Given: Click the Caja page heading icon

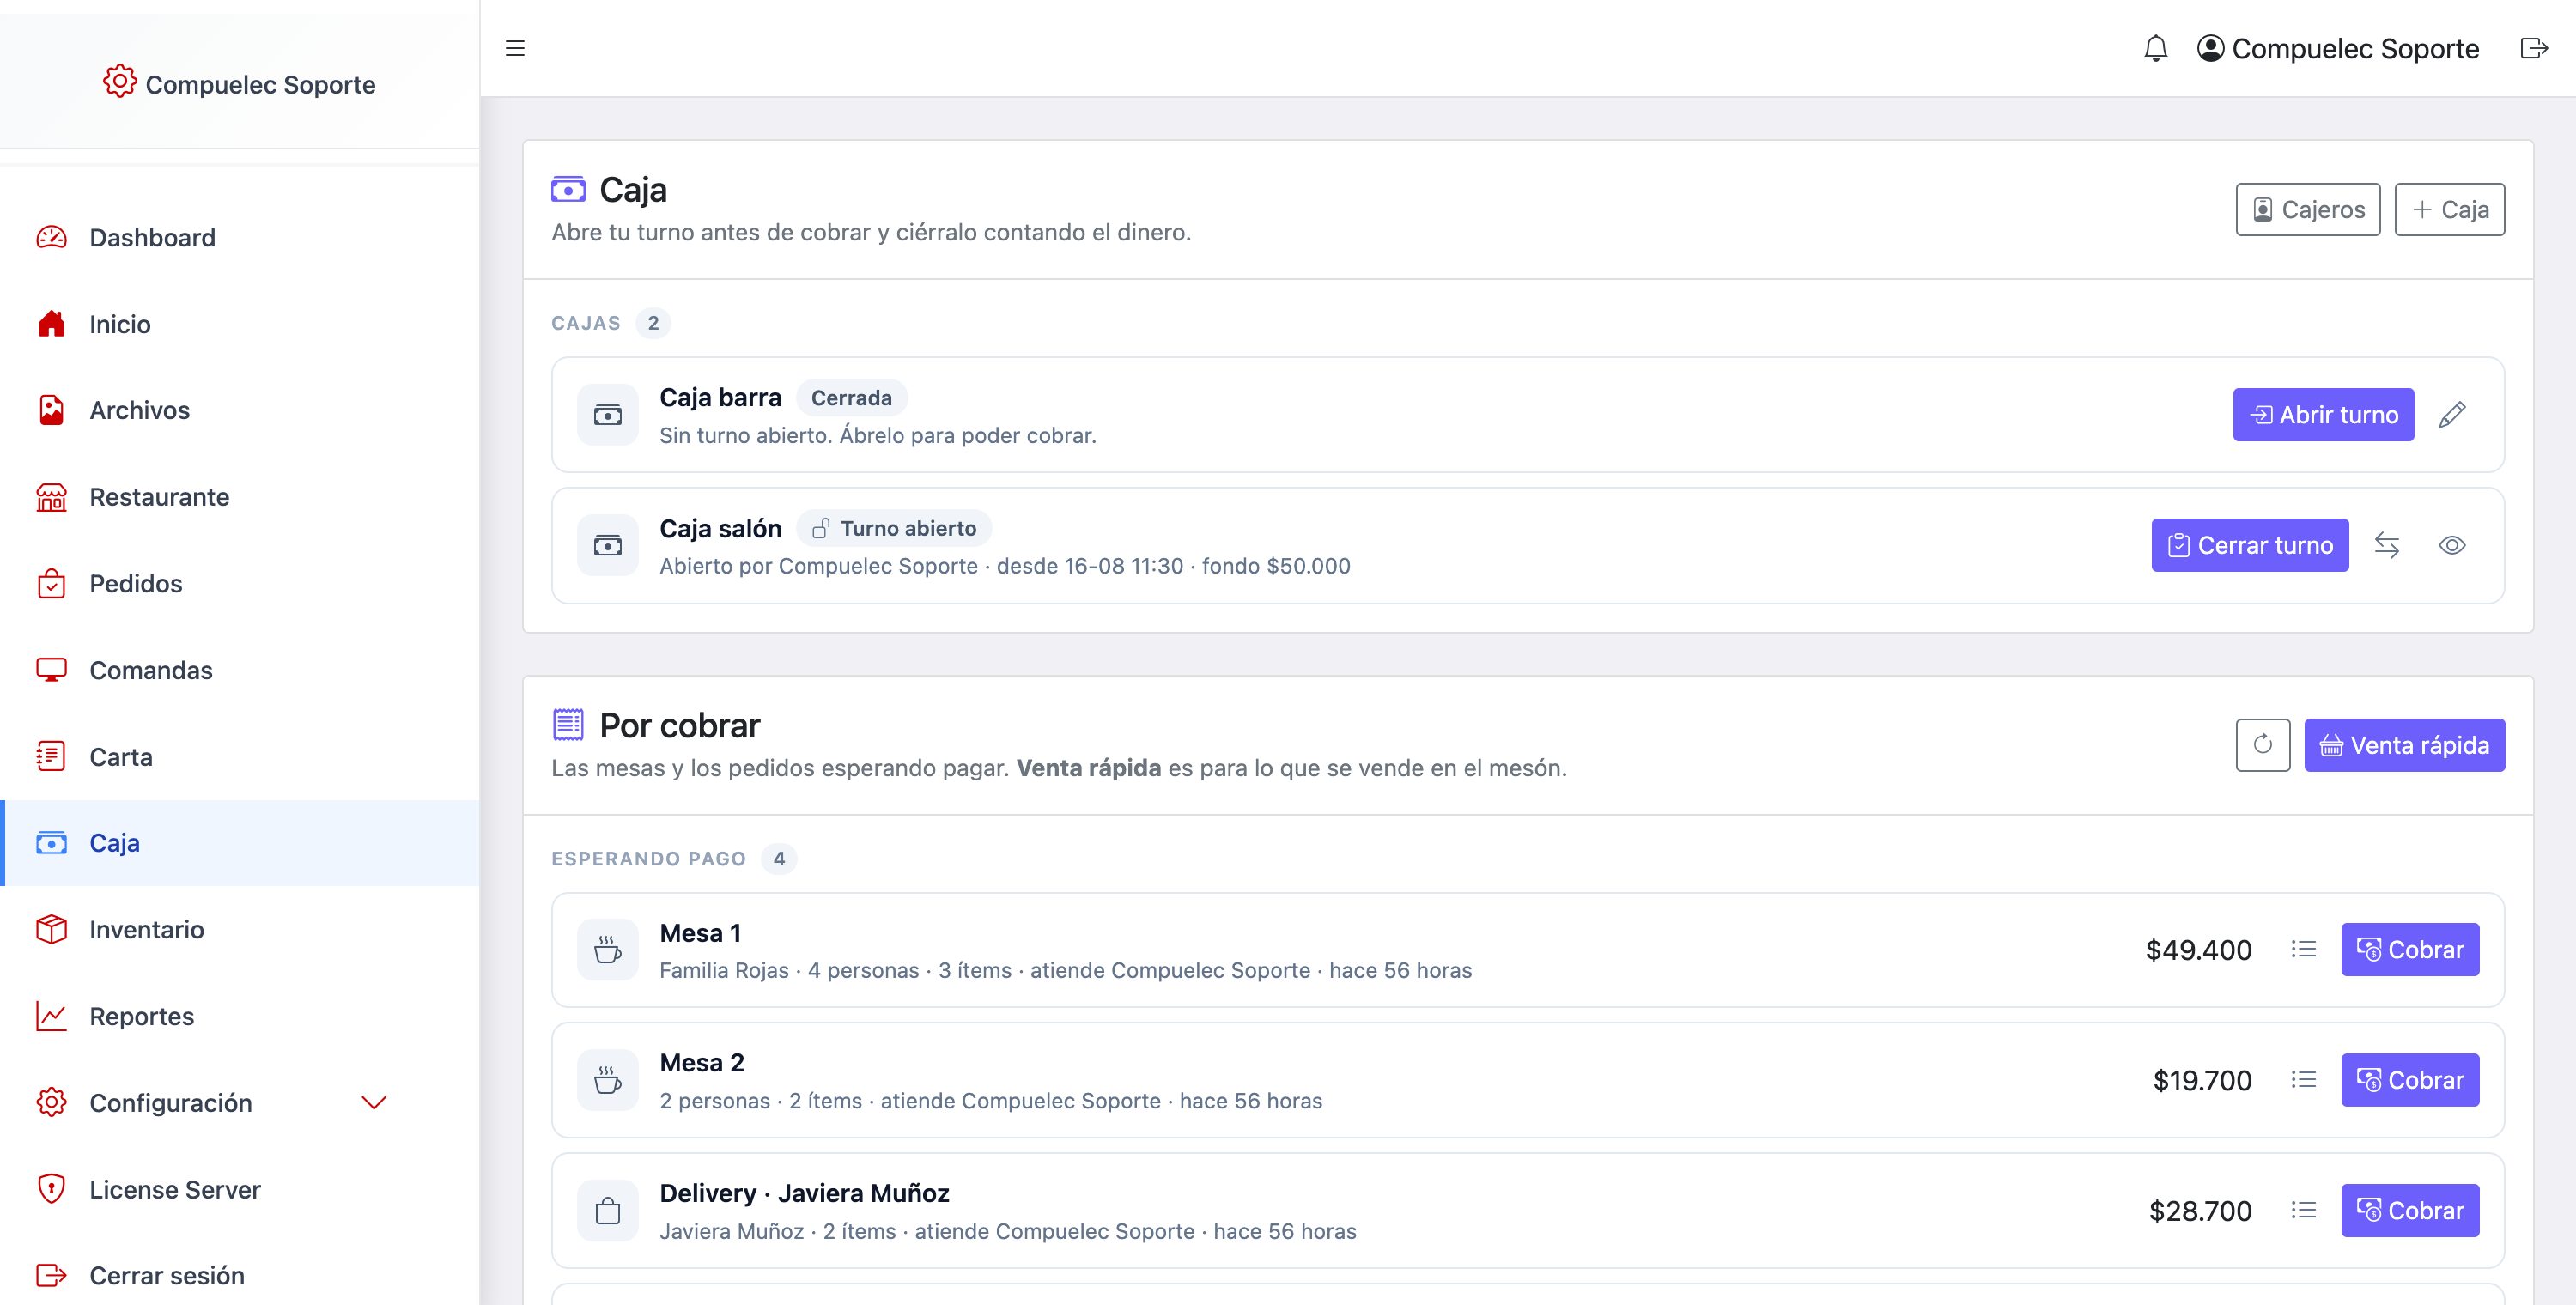Looking at the screenshot, I should click(x=568, y=188).
